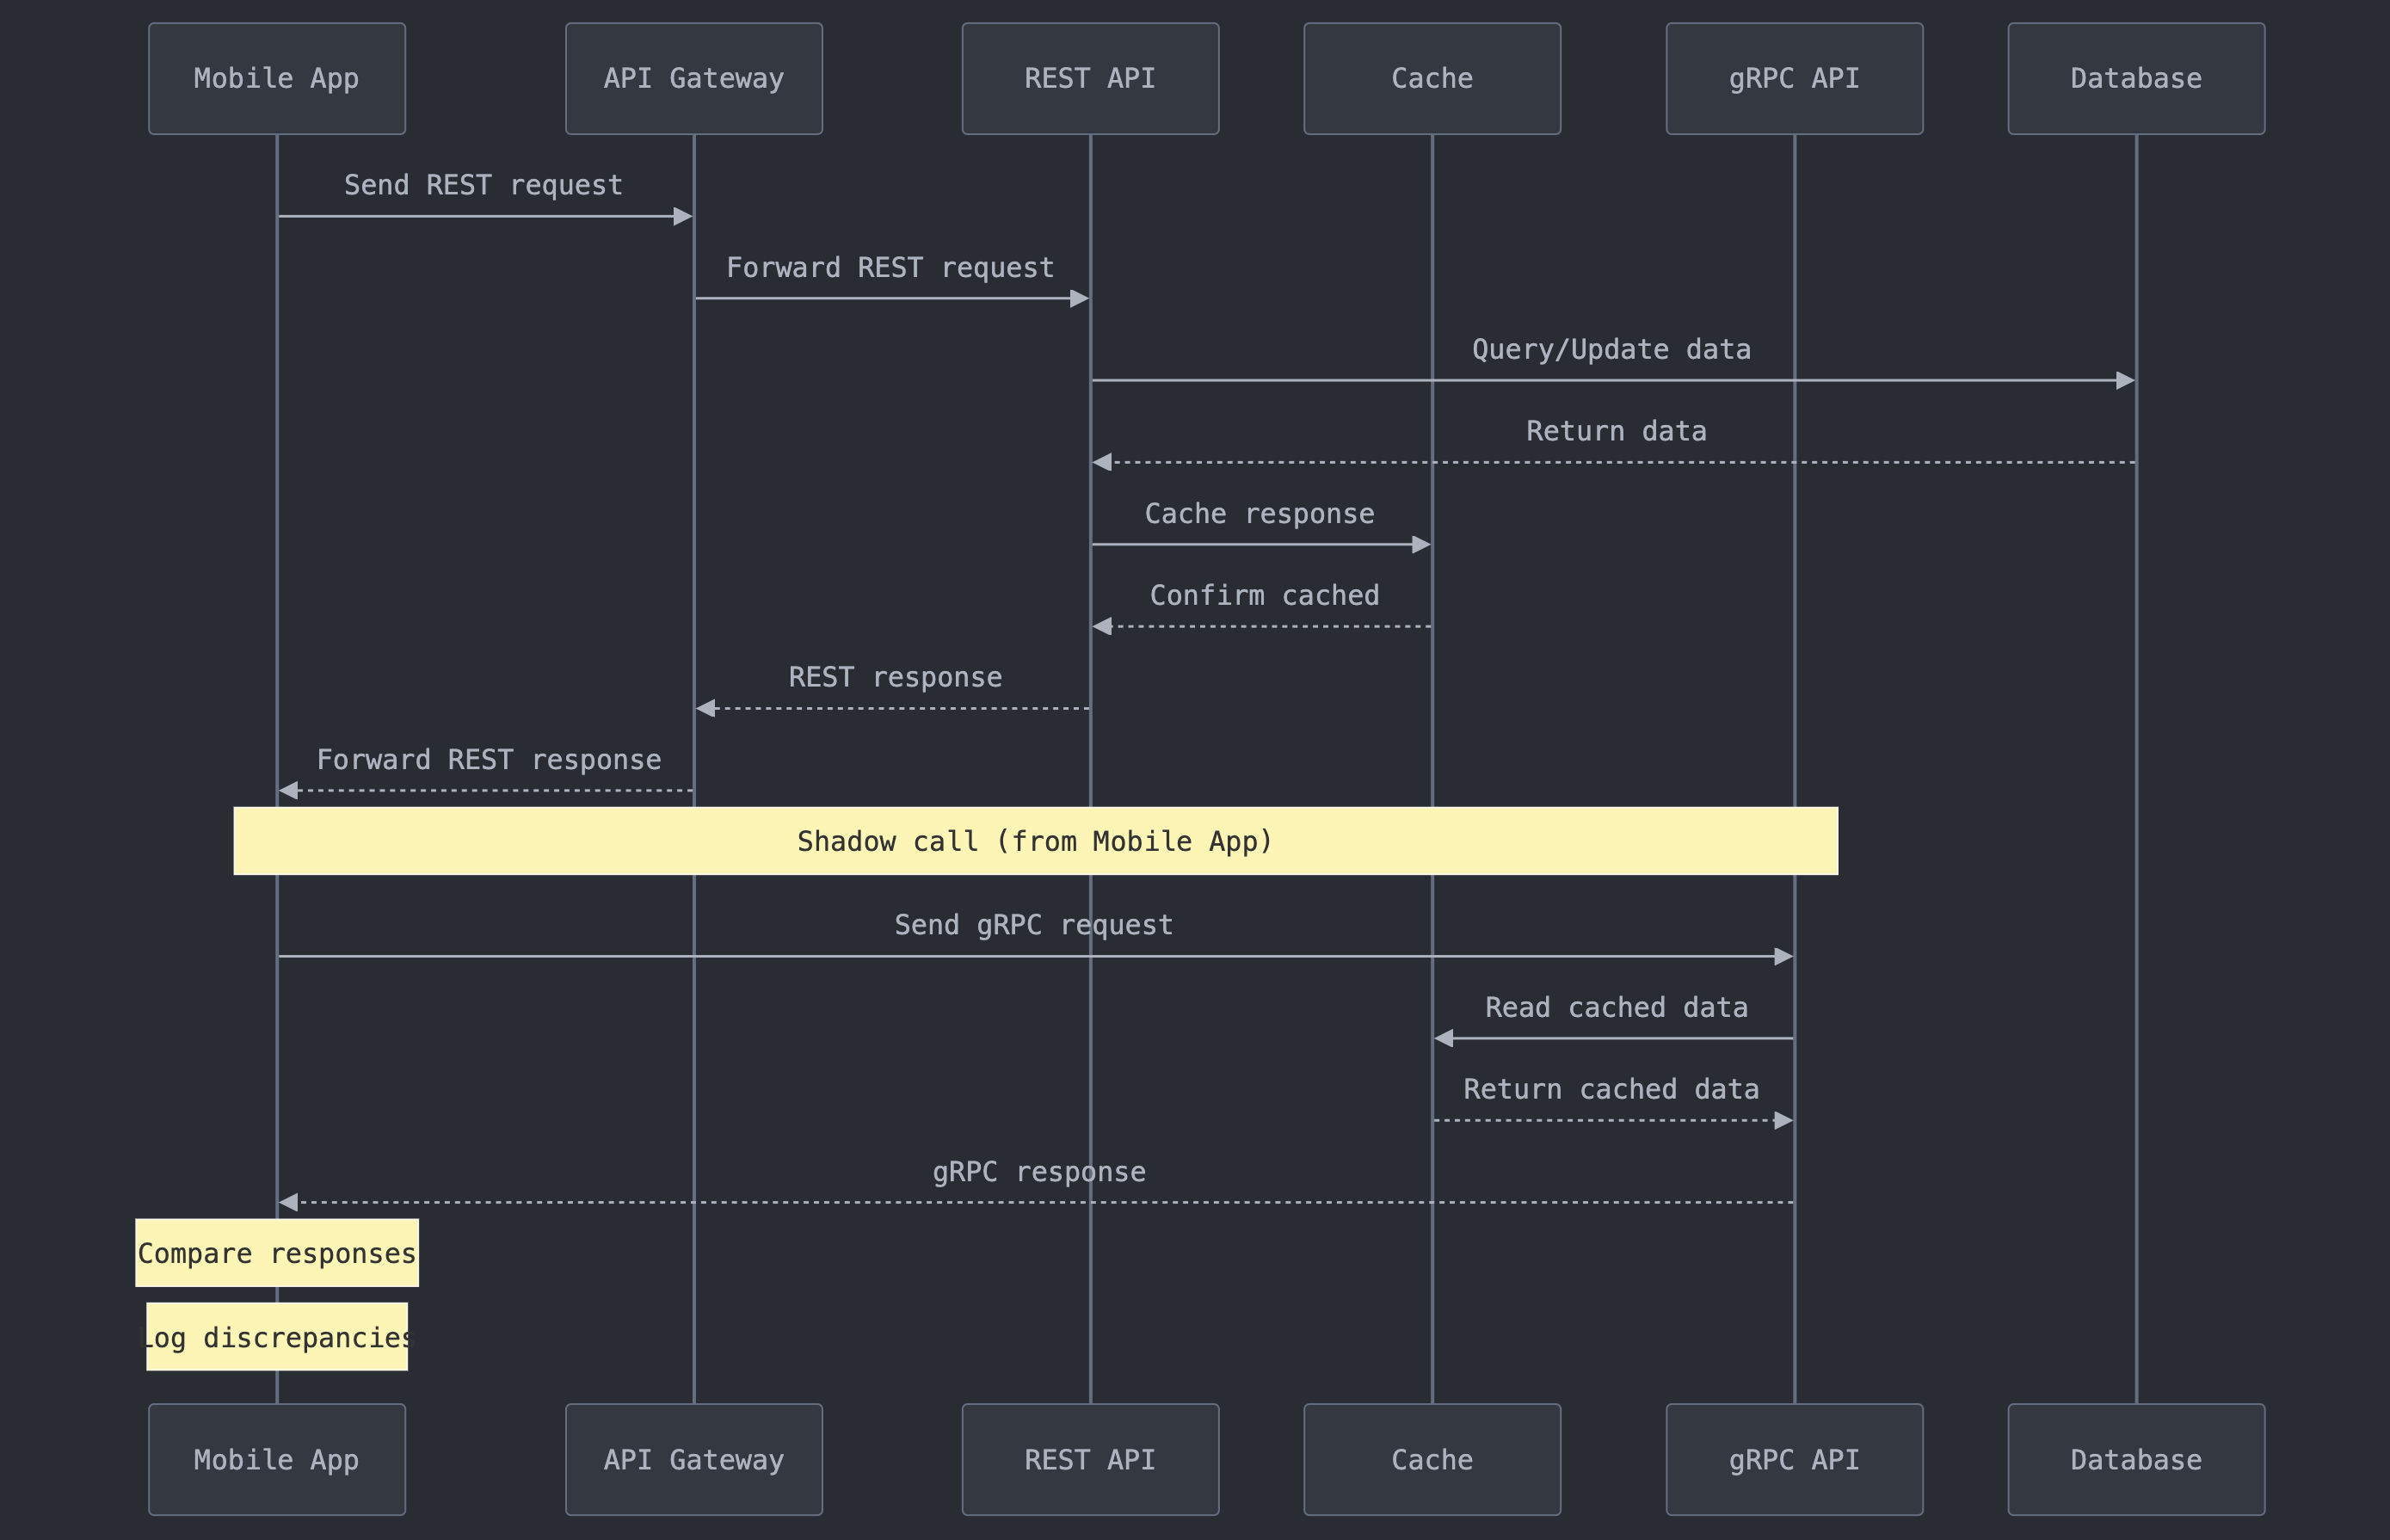Select the top REST API participant box

tap(1090, 79)
